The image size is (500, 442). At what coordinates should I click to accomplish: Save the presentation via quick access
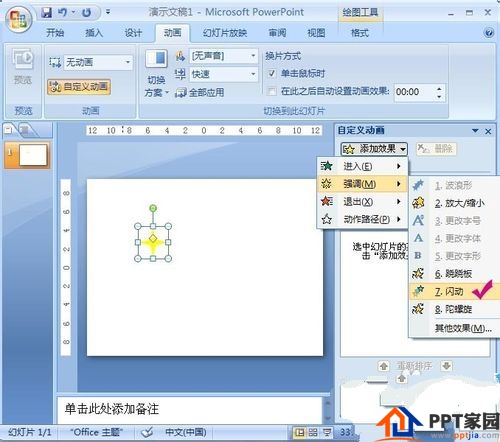(x=47, y=13)
